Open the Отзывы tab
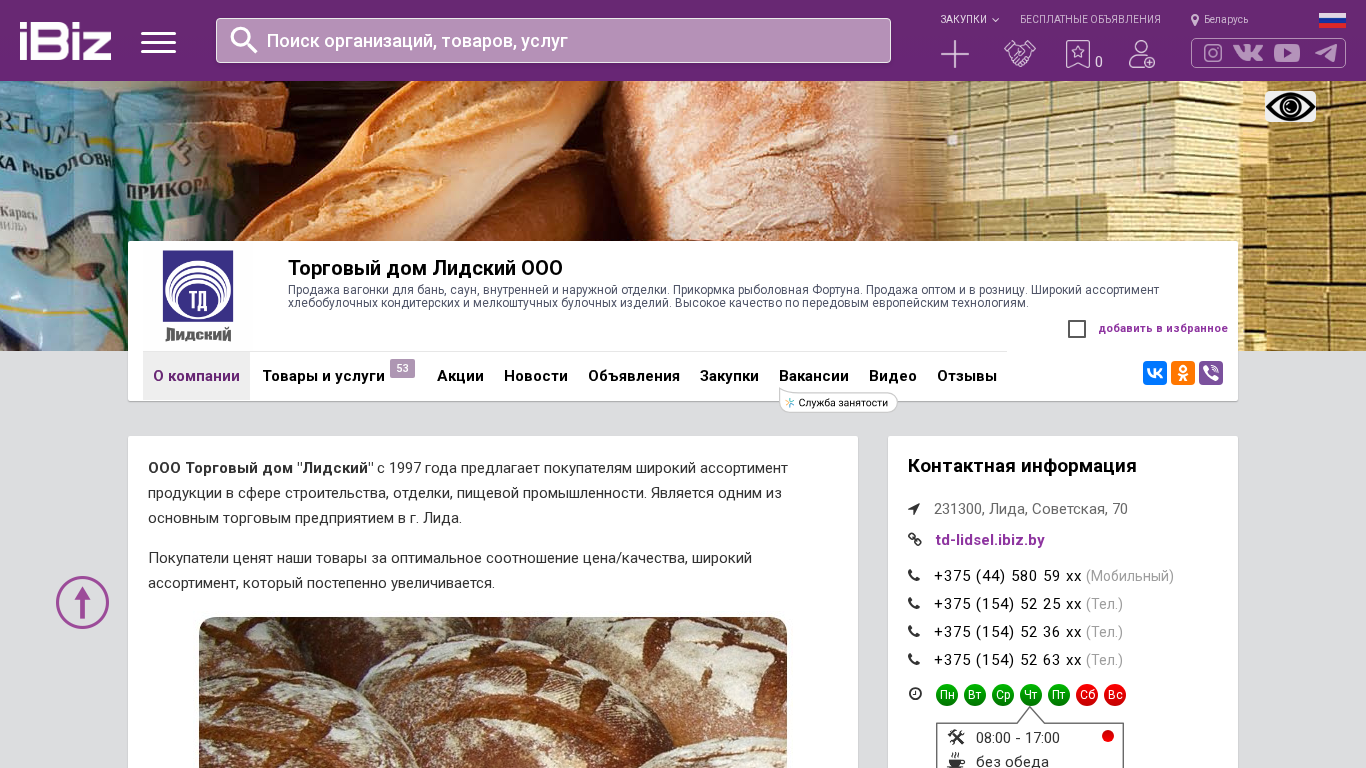The image size is (1366, 768). pos(967,376)
